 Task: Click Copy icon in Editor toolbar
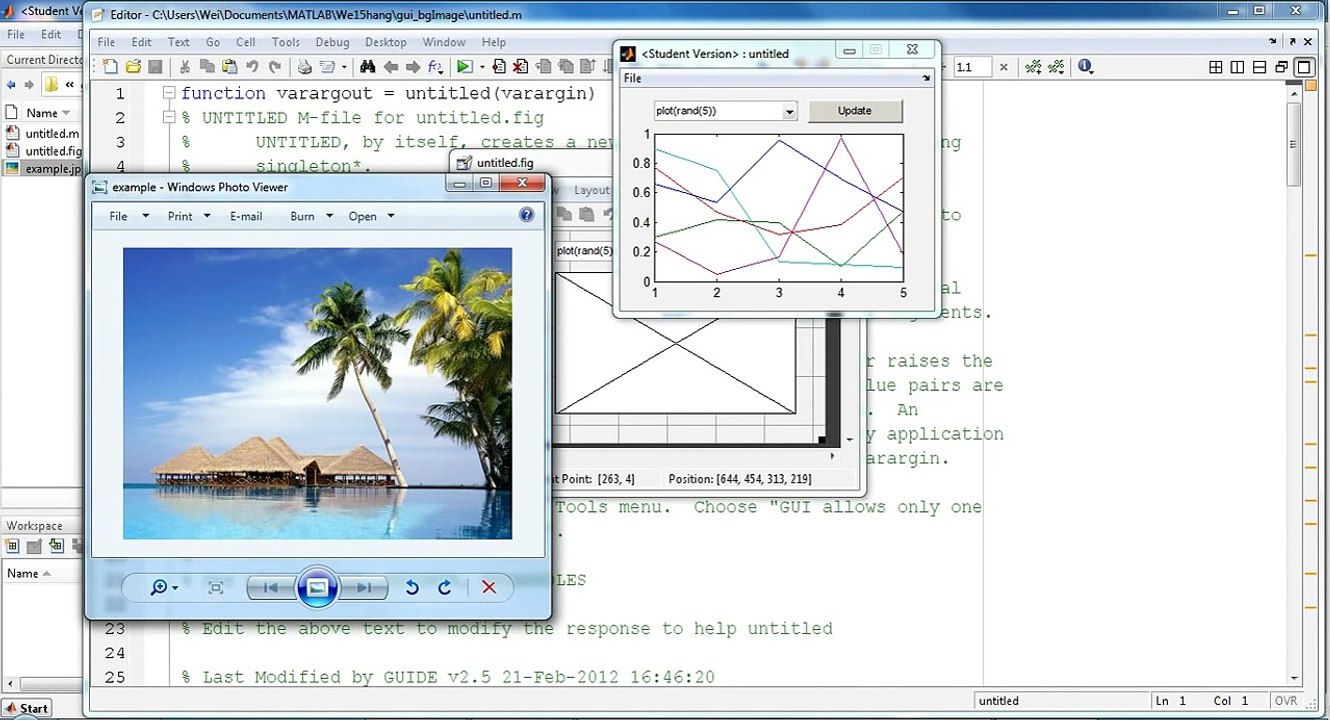206,67
